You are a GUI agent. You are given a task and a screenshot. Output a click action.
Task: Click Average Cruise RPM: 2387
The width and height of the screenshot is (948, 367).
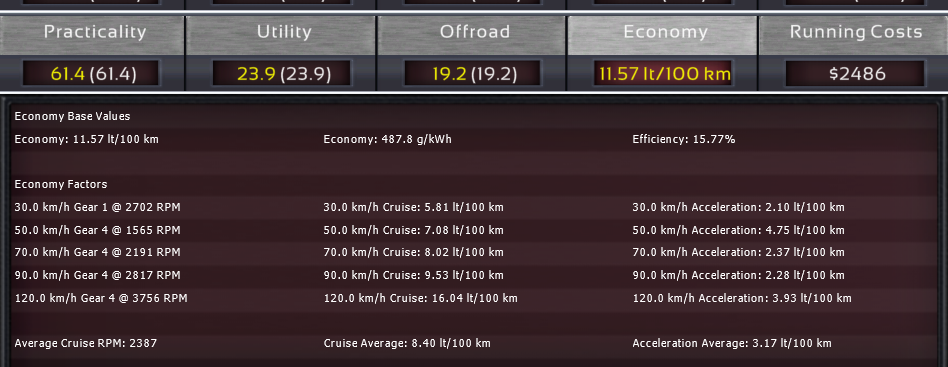[86, 343]
